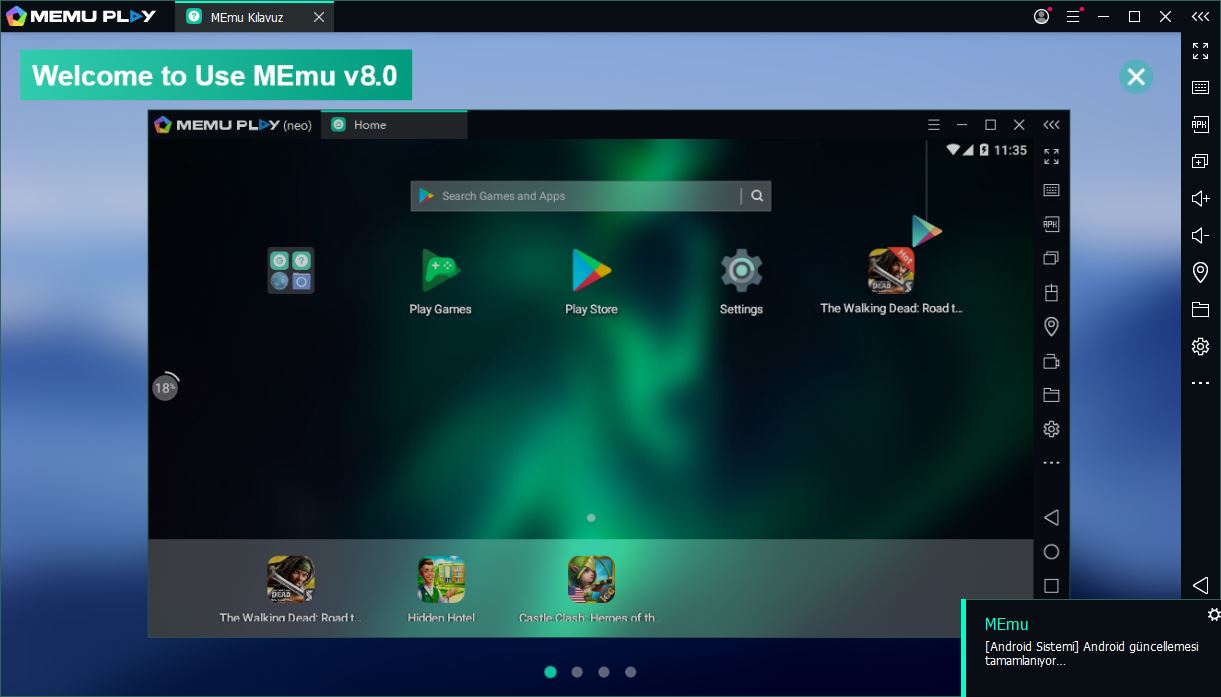Image resolution: width=1221 pixels, height=697 pixels.
Task: Close the Welcome to Use MEmu guide overlay
Action: [1135, 76]
